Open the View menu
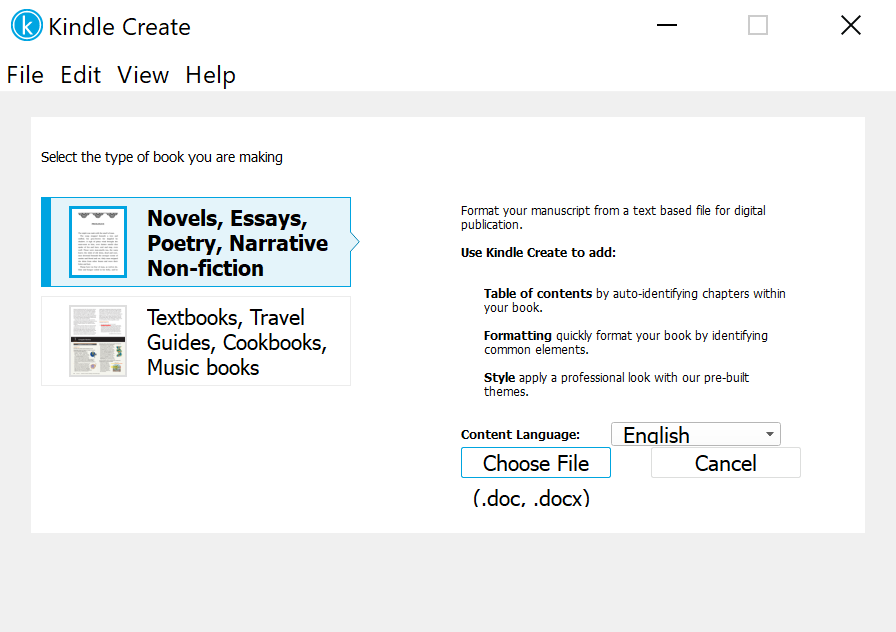The height and width of the screenshot is (632, 896). pyautogui.click(x=143, y=75)
